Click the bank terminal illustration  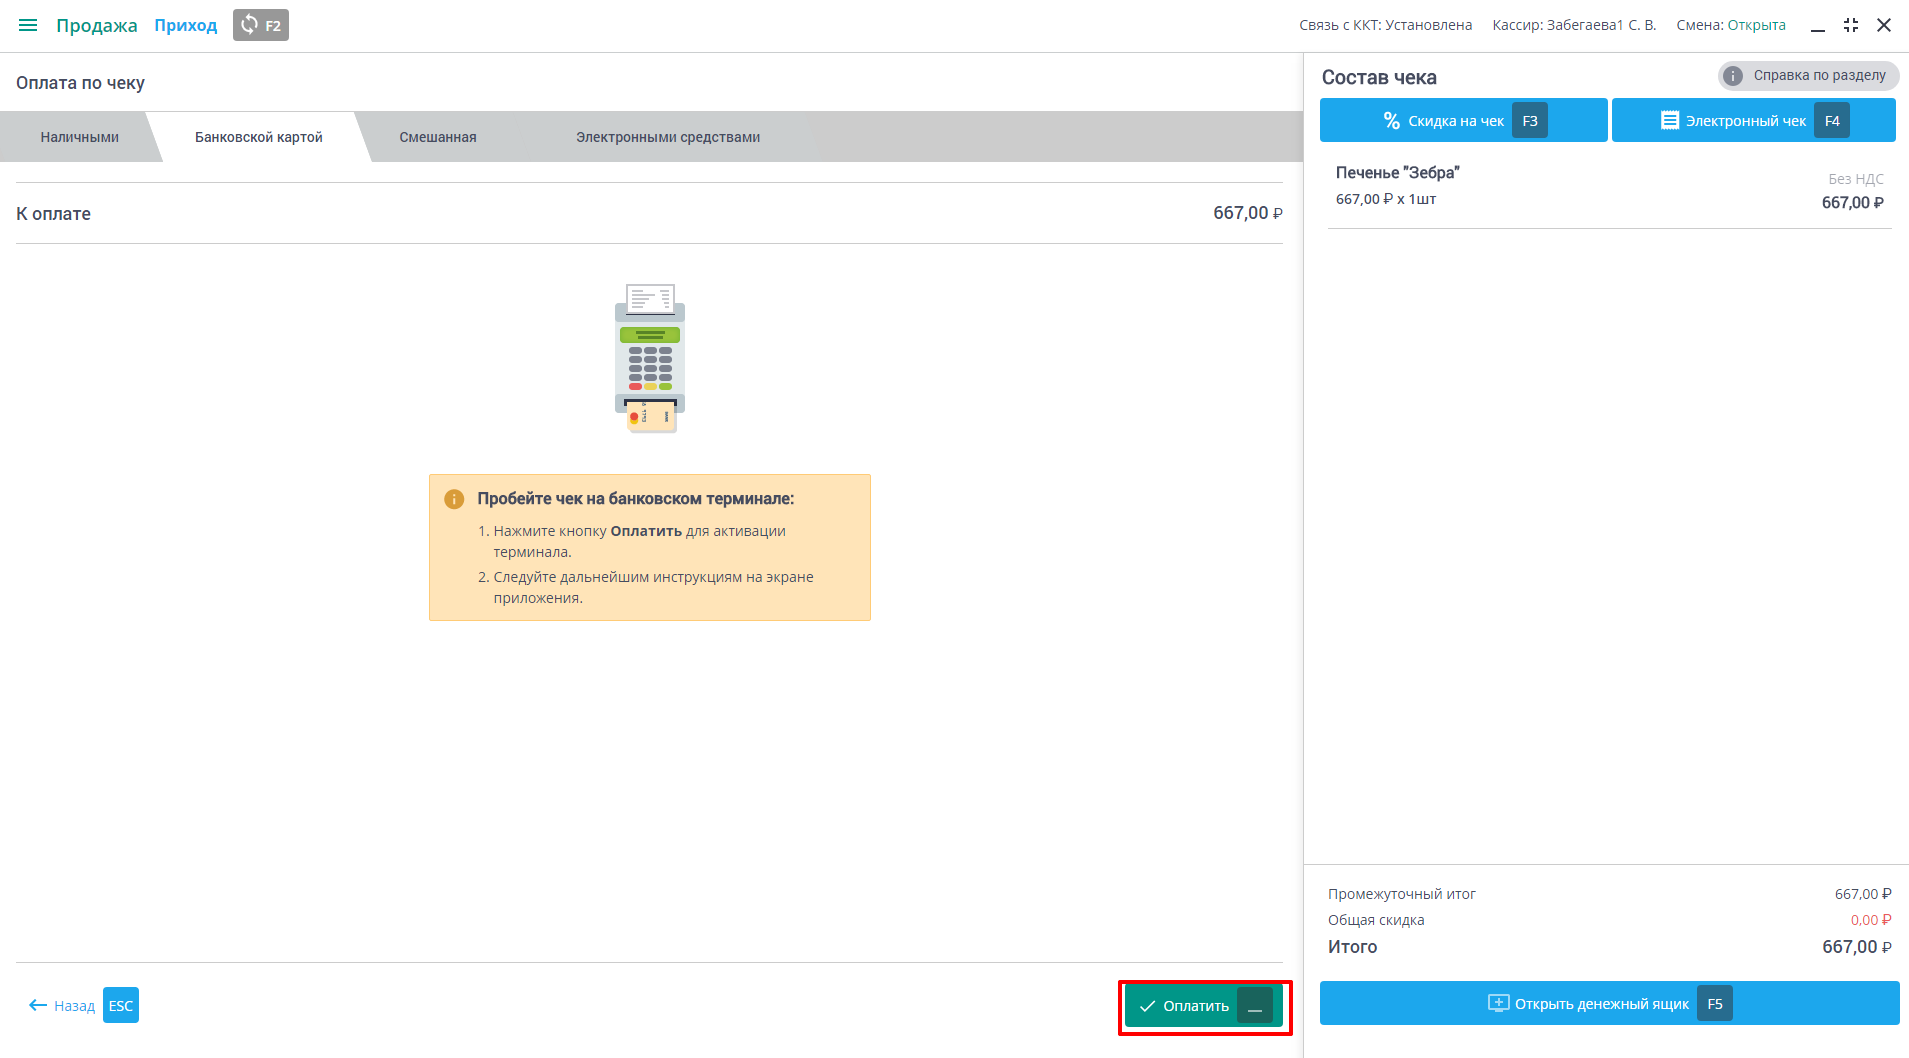pyautogui.click(x=650, y=358)
